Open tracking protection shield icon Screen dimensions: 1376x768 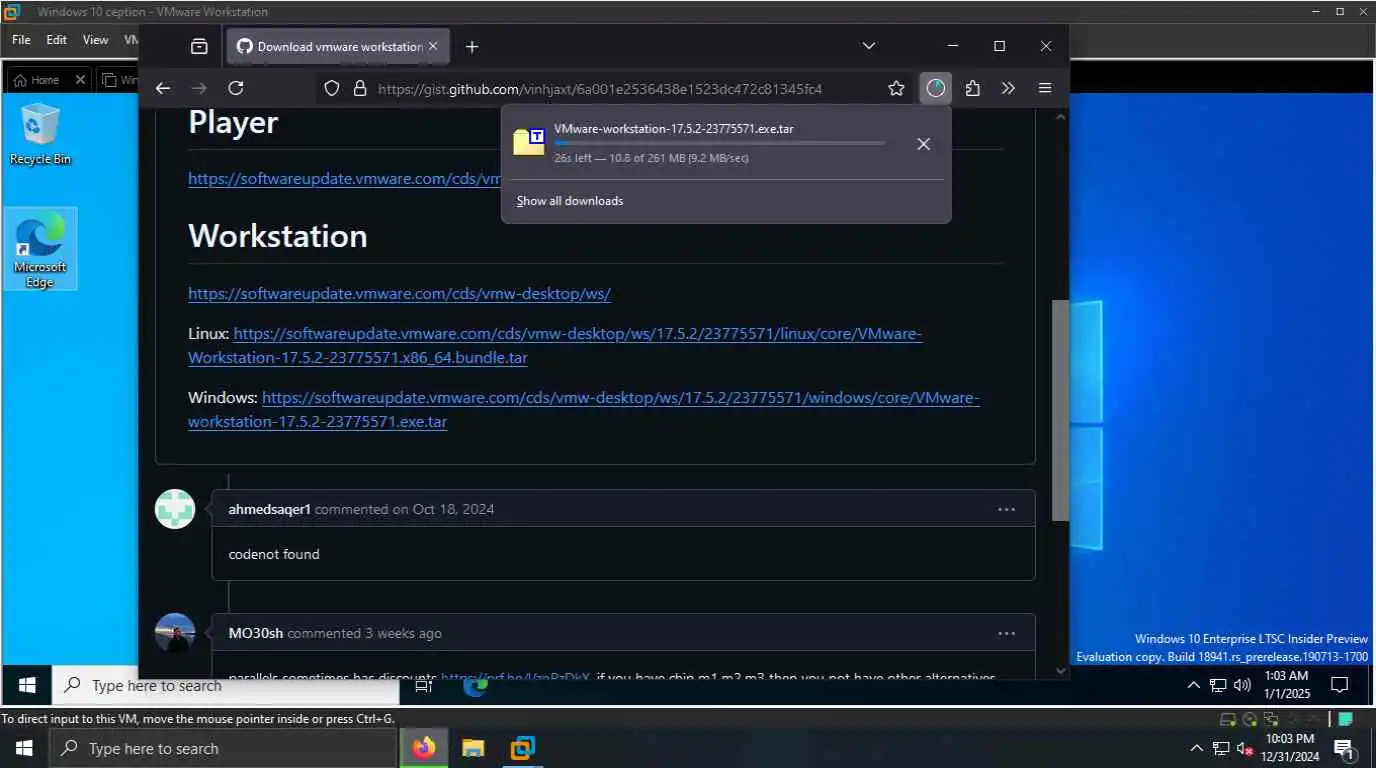pos(334,88)
